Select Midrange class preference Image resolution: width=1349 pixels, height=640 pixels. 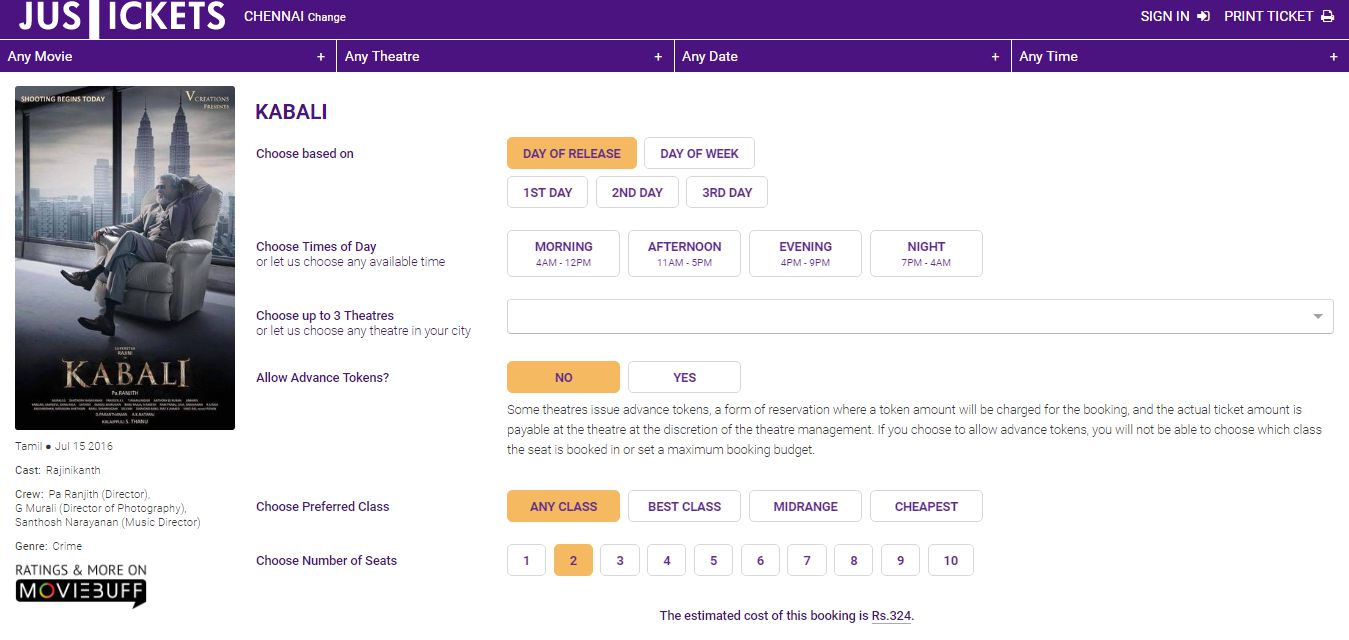805,506
